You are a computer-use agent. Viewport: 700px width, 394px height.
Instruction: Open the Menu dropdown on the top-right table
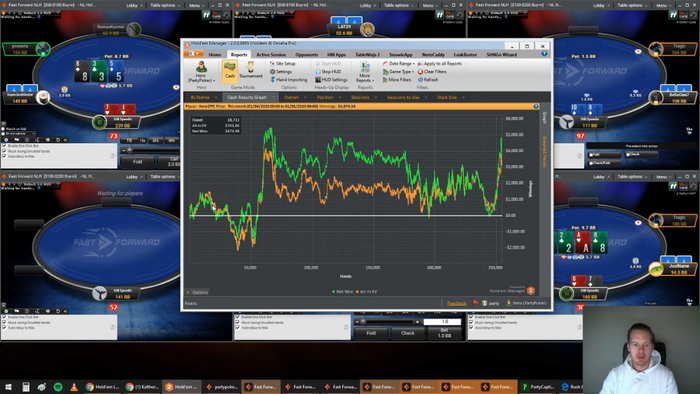(x=663, y=5)
